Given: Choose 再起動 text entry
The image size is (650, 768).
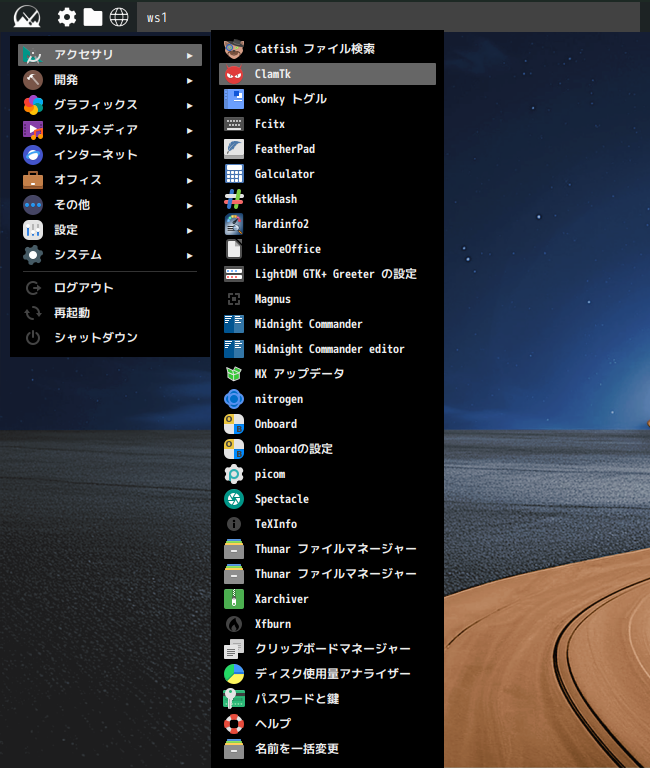Looking at the screenshot, I should [72, 312].
